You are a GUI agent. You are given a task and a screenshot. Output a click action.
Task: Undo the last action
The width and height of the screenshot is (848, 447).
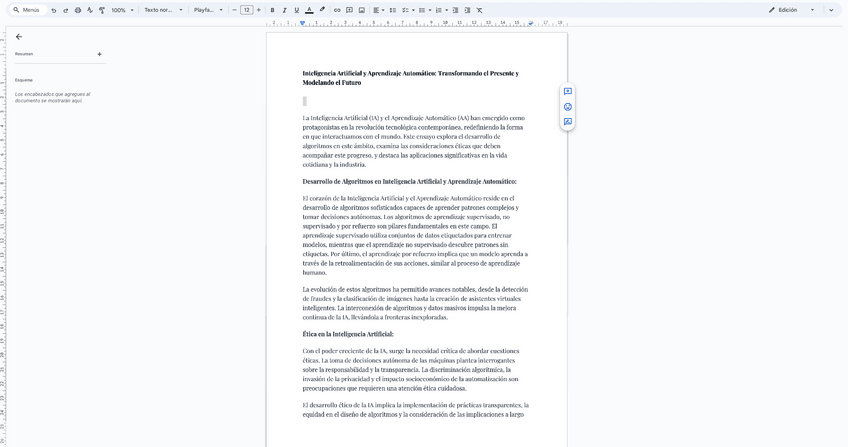tap(54, 10)
